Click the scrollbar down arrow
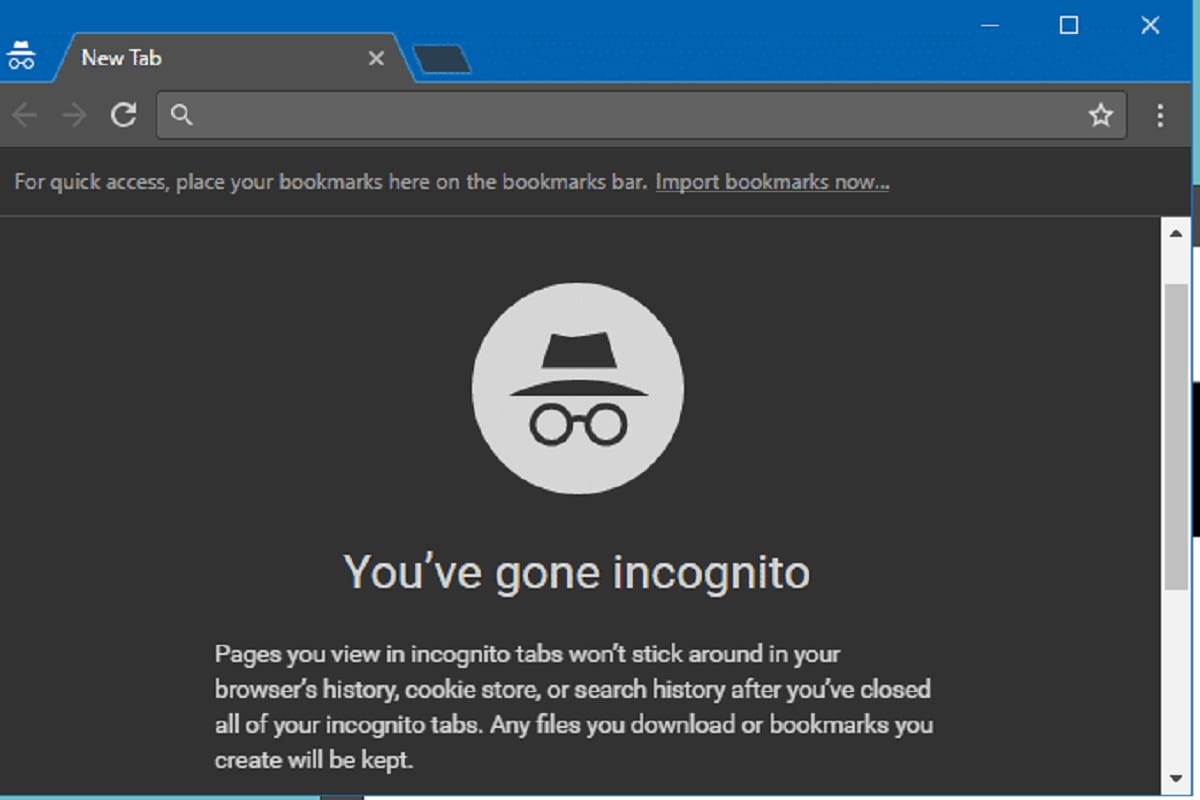The image size is (1200, 800). point(1176,777)
